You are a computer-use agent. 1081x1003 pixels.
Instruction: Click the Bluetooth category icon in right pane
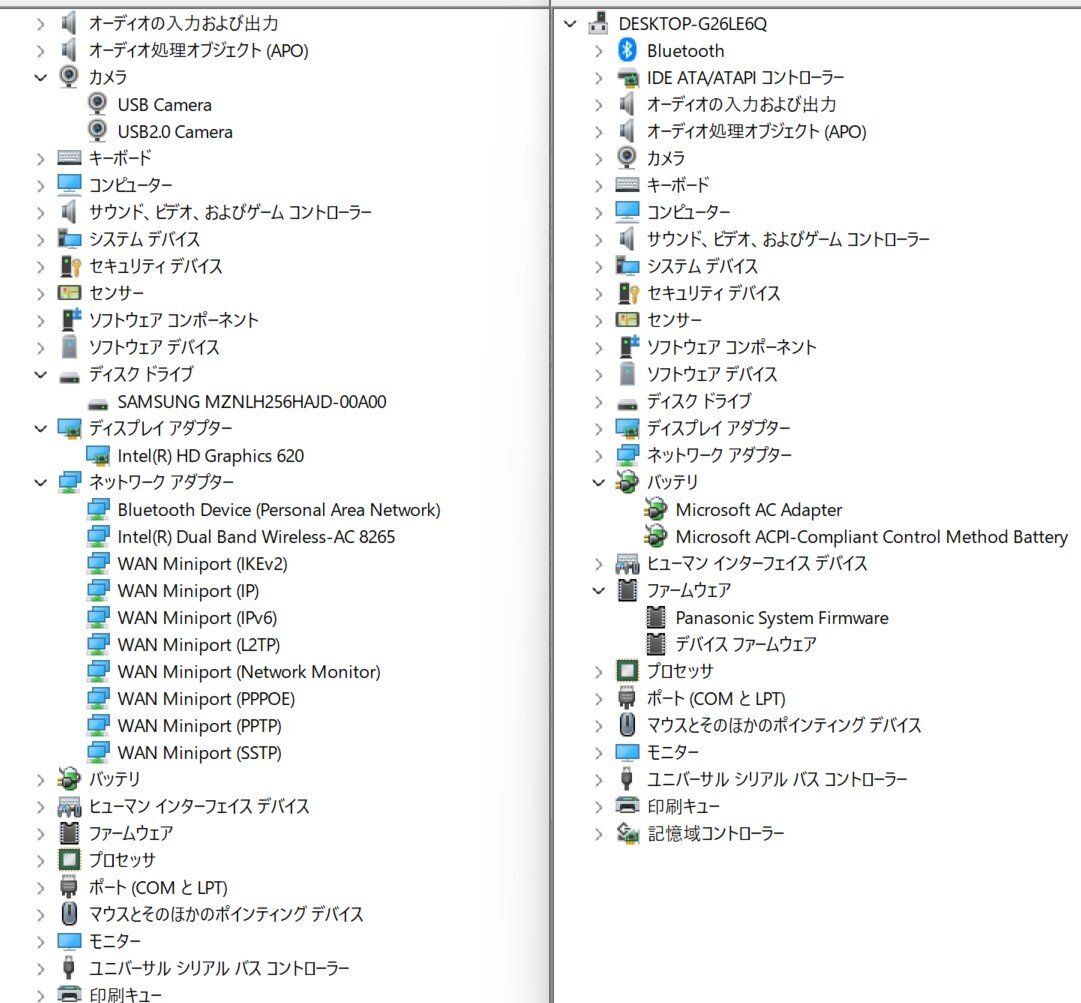[627, 50]
